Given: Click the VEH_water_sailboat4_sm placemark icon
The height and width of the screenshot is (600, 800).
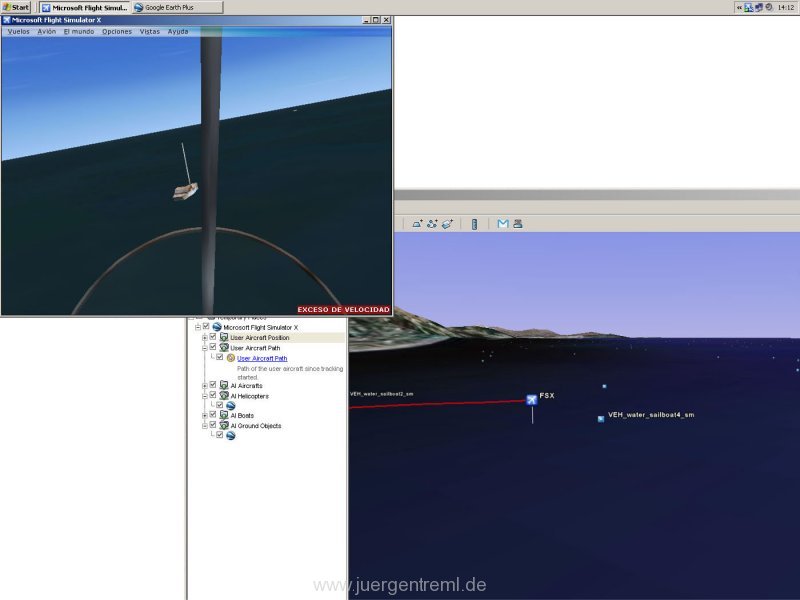Looking at the screenshot, I should (601, 419).
